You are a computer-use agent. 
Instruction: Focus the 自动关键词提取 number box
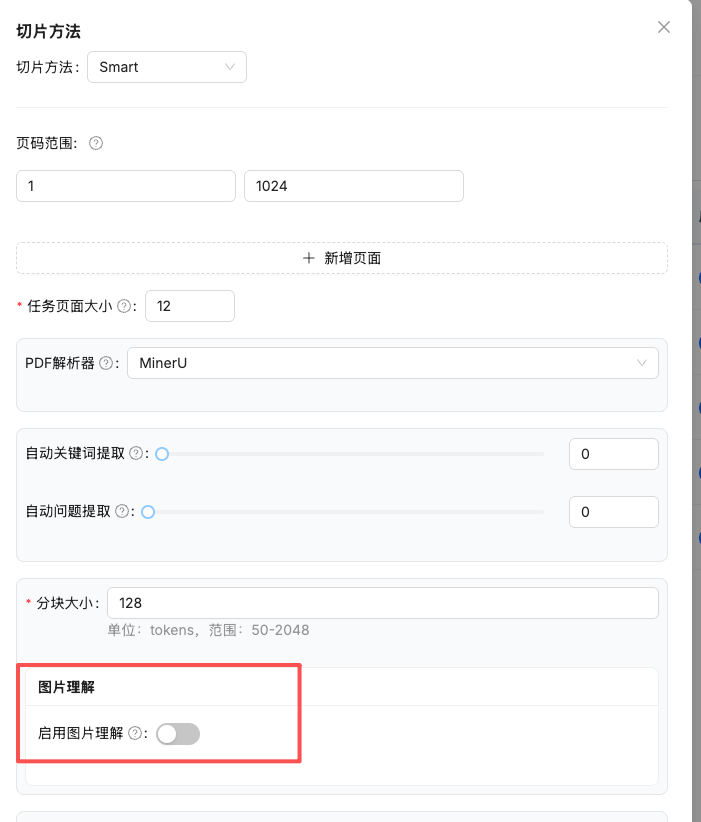[x=613, y=454]
